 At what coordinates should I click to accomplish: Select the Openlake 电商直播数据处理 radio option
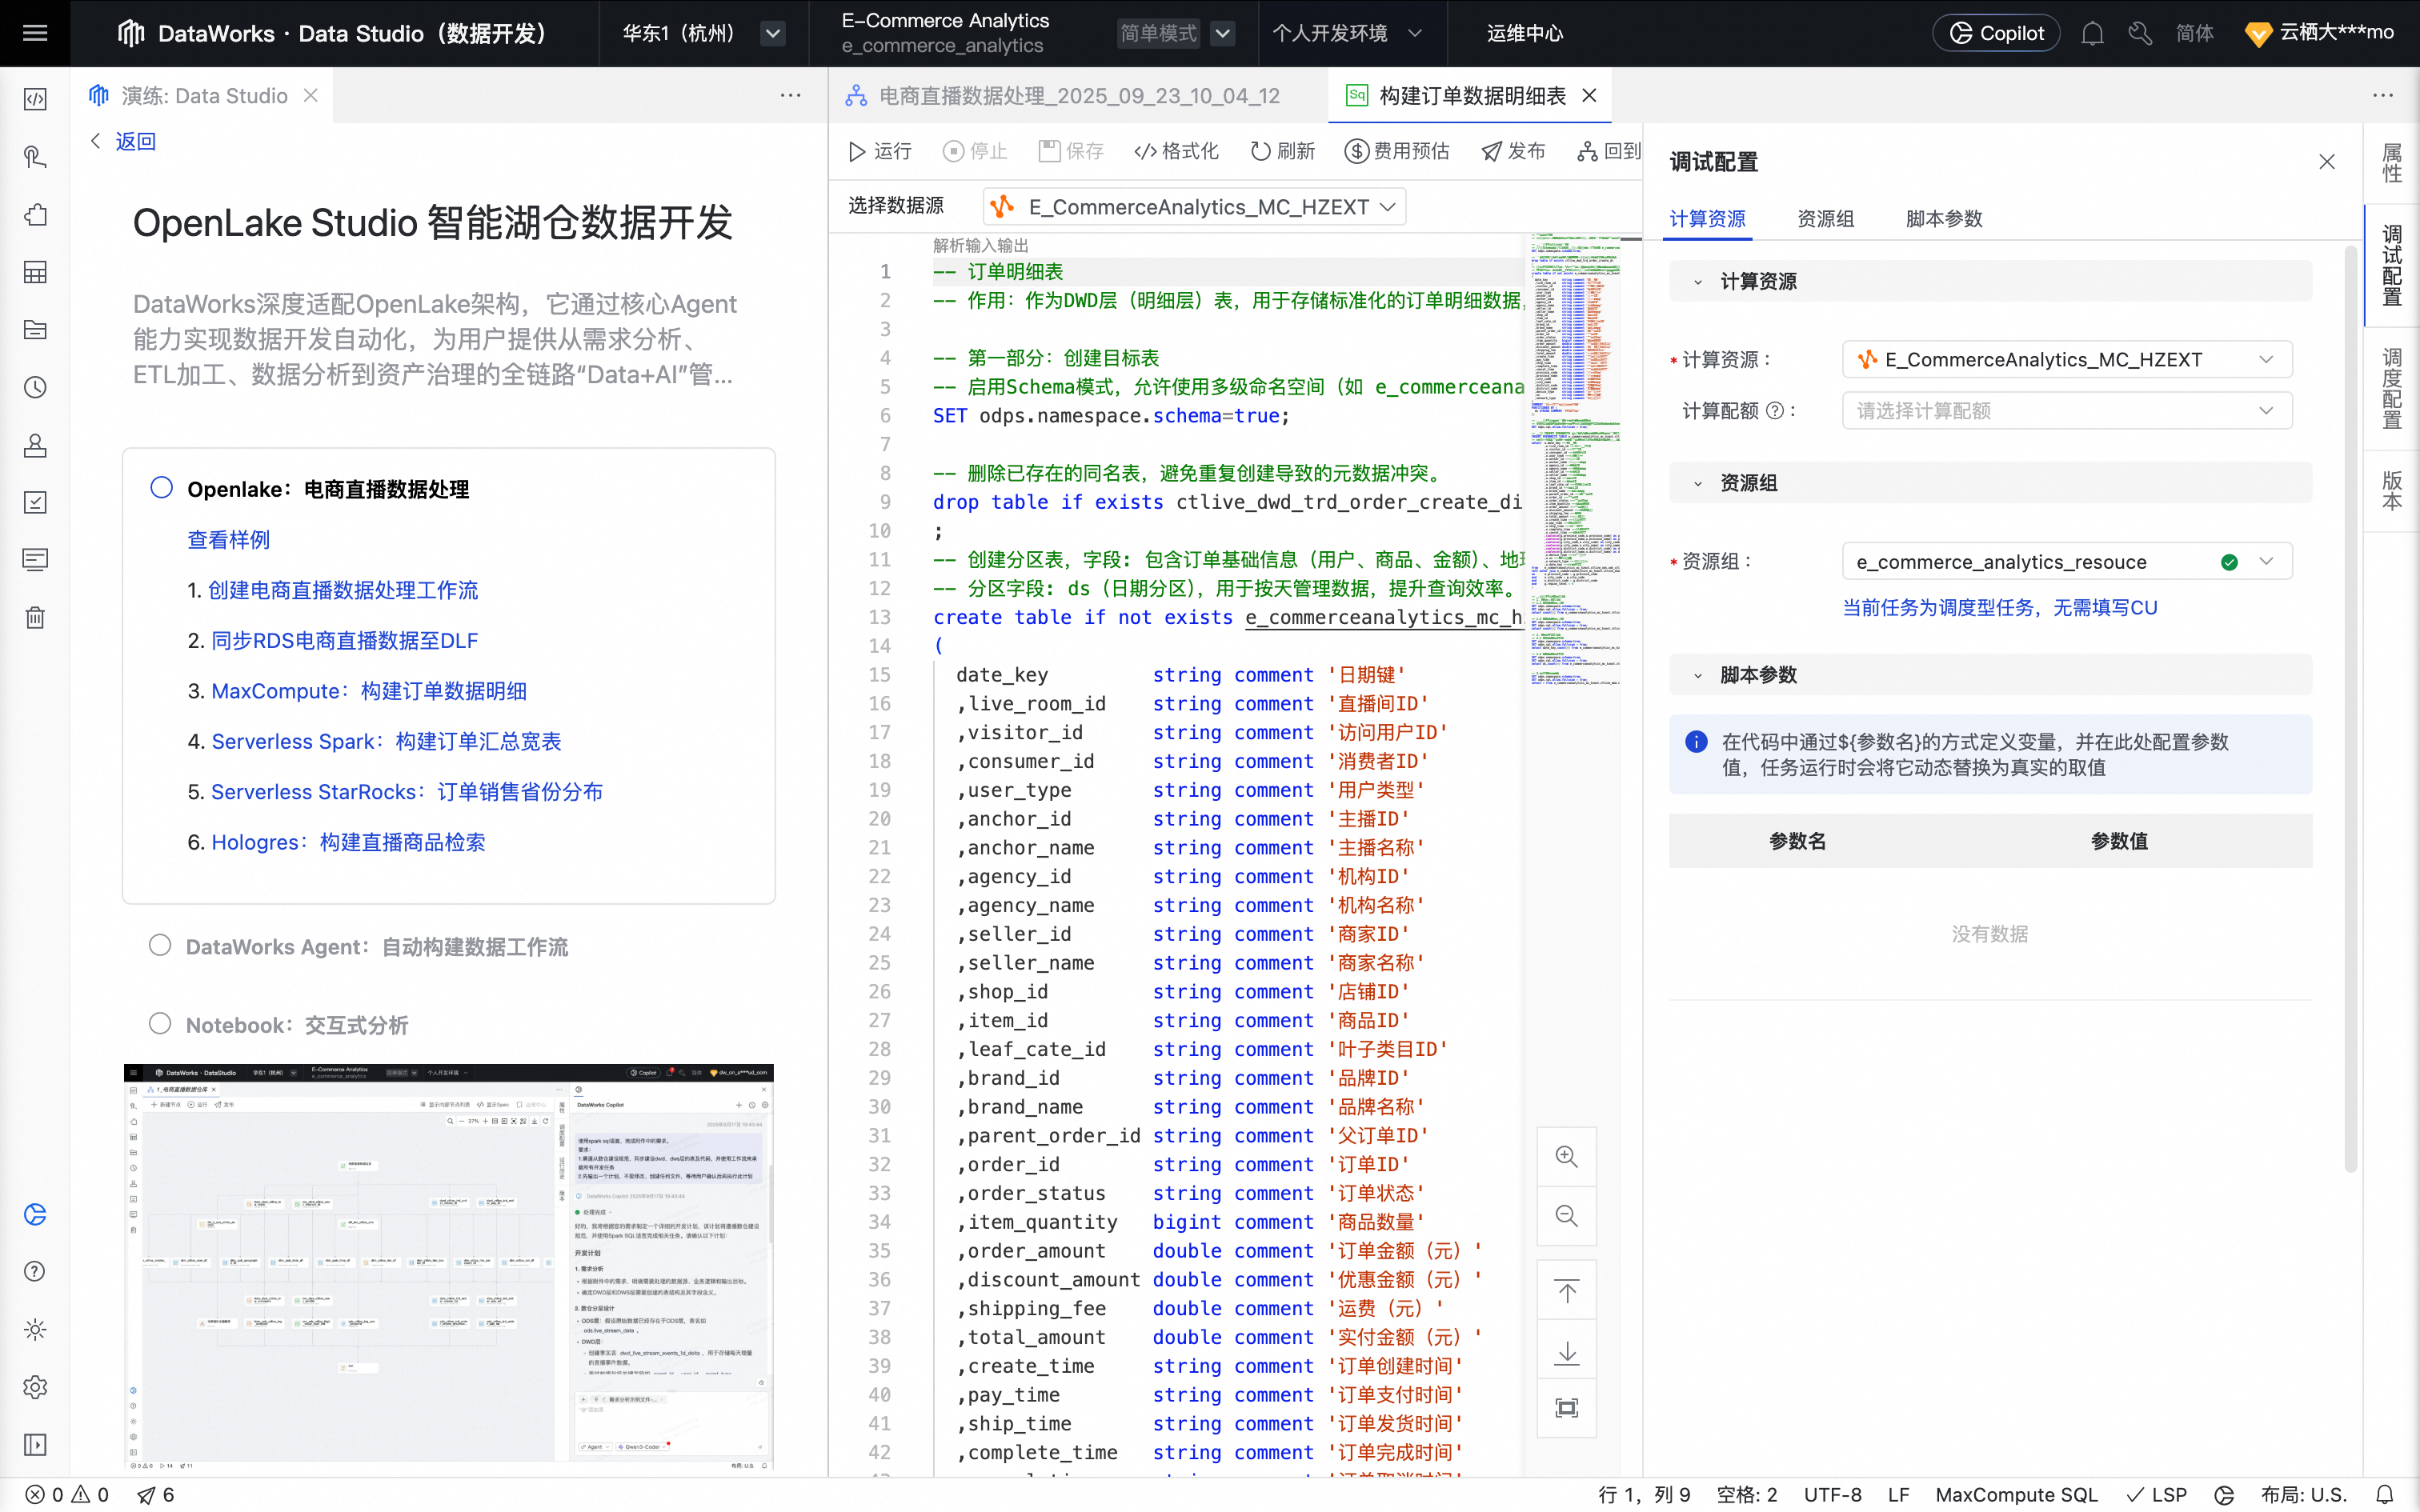point(161,488)
